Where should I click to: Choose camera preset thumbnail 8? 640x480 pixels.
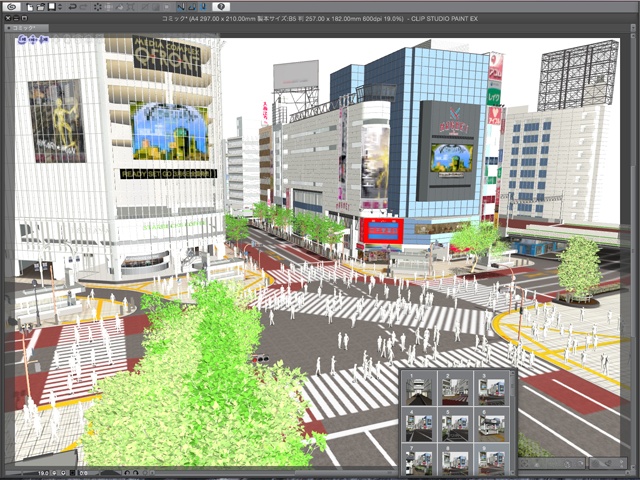pyautogui.click(x=455, y=460)
